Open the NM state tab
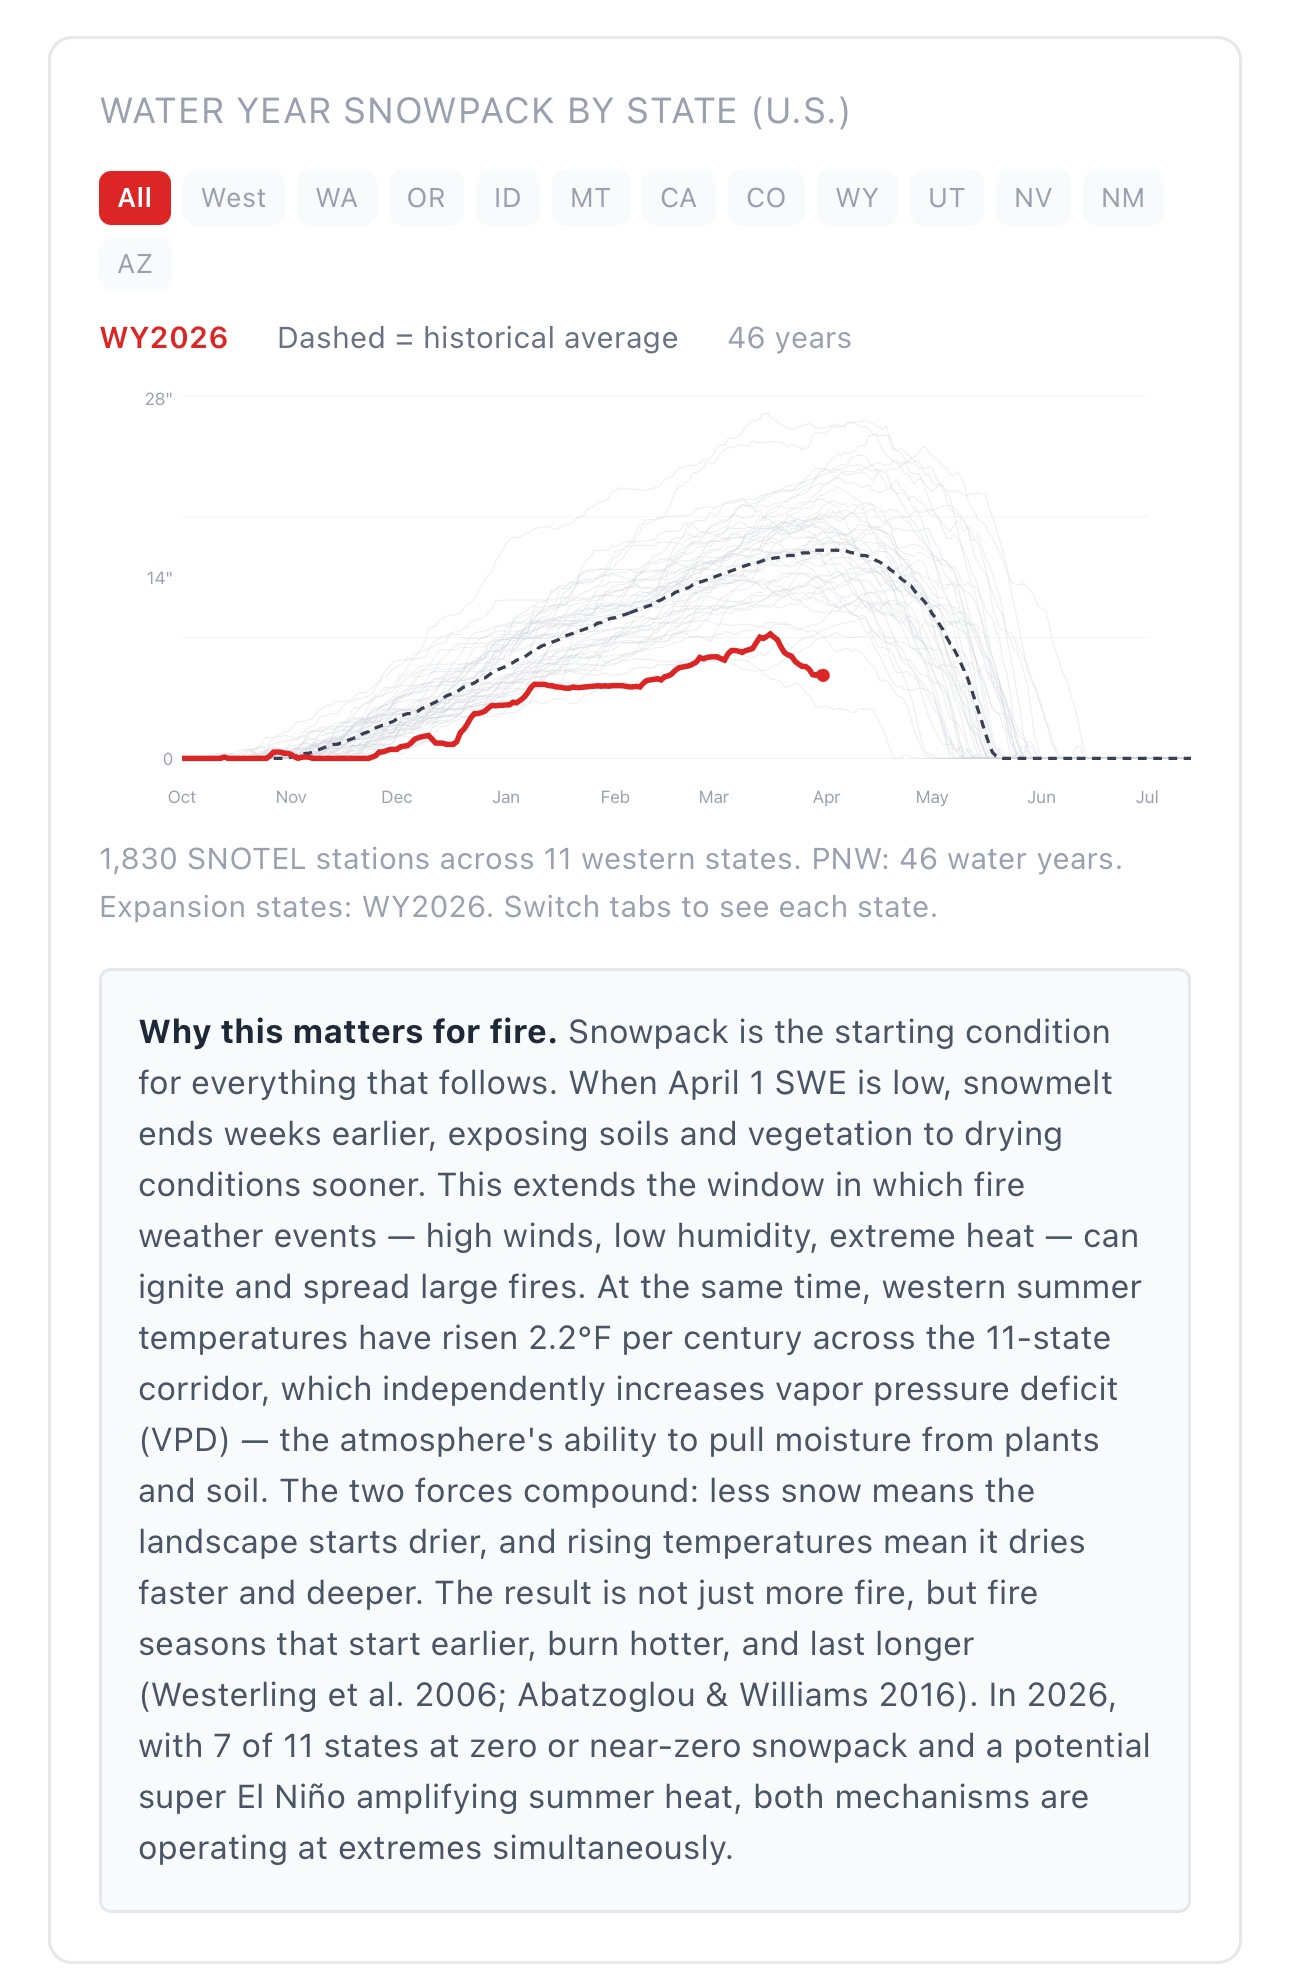This screenshot has width=1290, height=1969. coord(1123,198)
